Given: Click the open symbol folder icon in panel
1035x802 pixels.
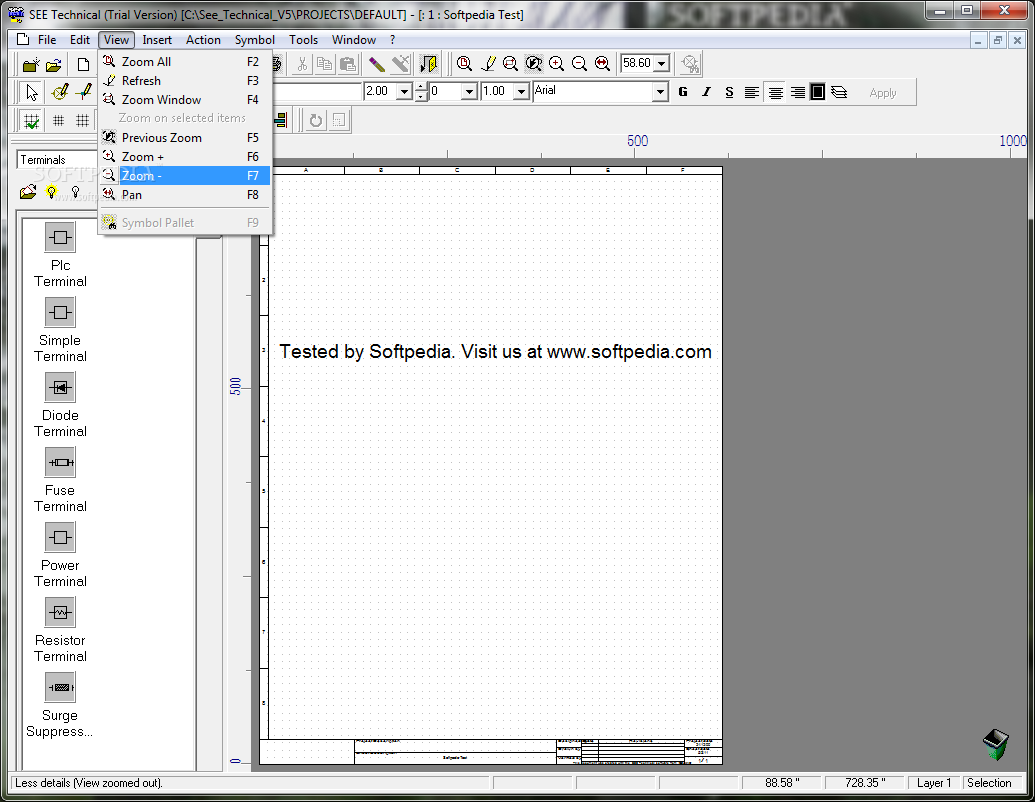Looking at the screenshot, I should (x=28, y=192).
